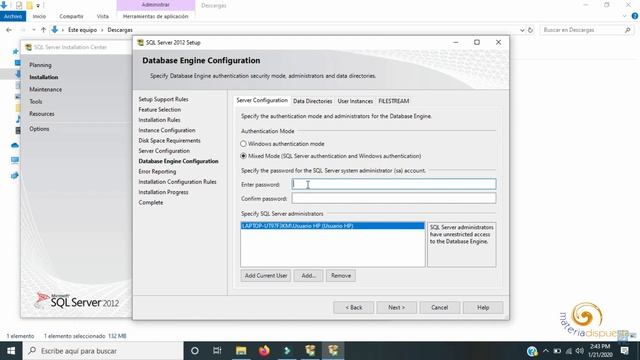640x360 pixels.
Task: Click Explorer back navigation arrow
Action: tap(9, 30)
